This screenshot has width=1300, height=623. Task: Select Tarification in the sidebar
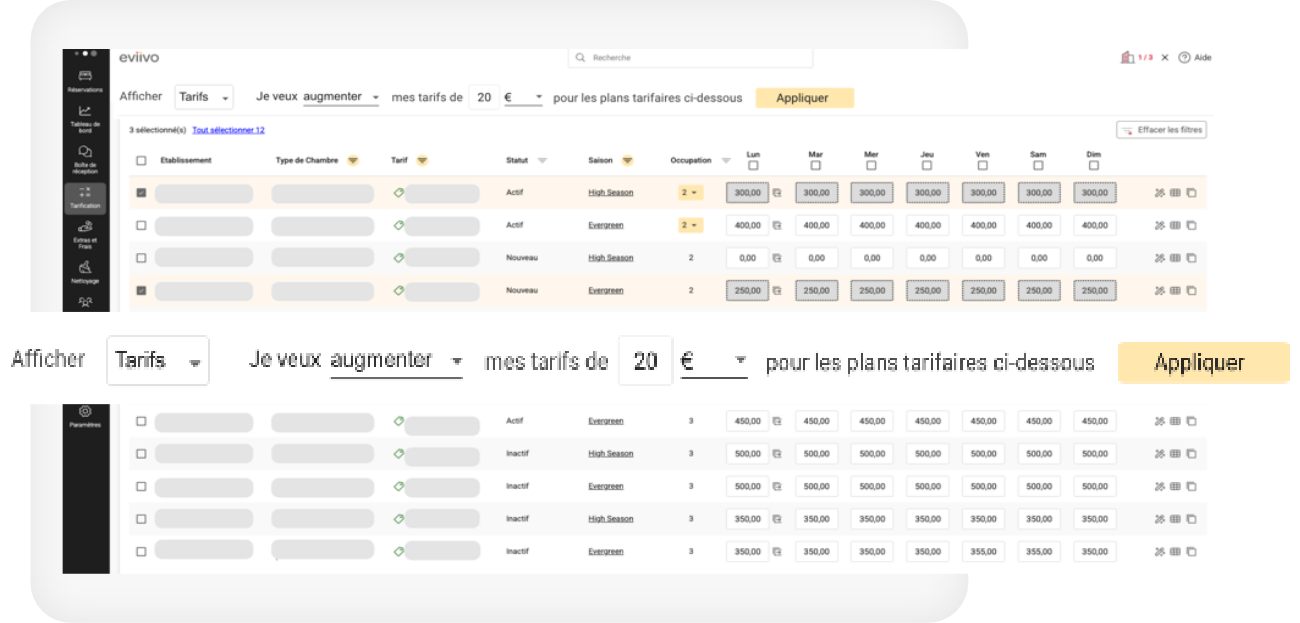(85, 197)
